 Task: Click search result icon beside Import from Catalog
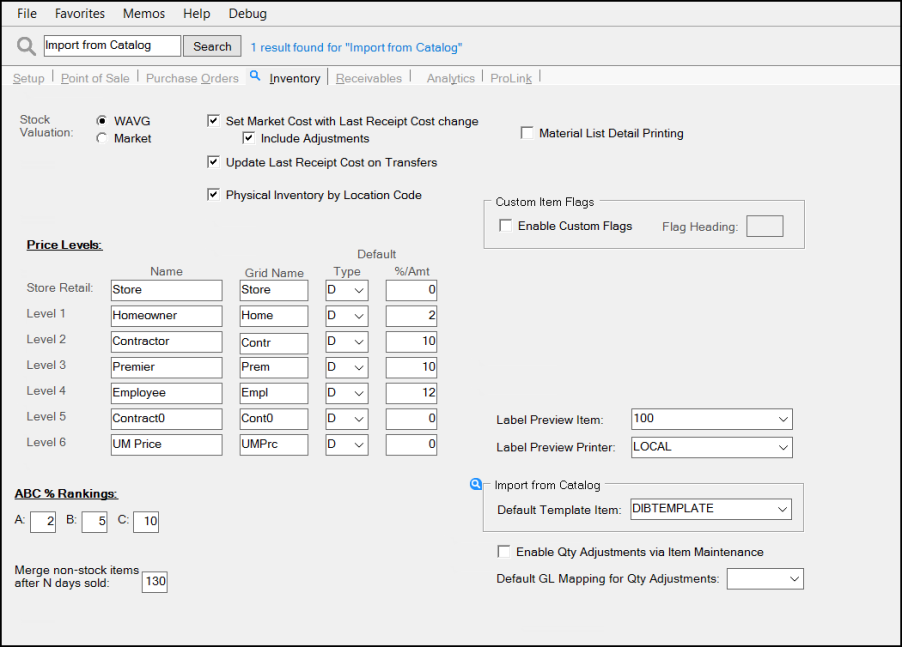[x=476, y=485]
